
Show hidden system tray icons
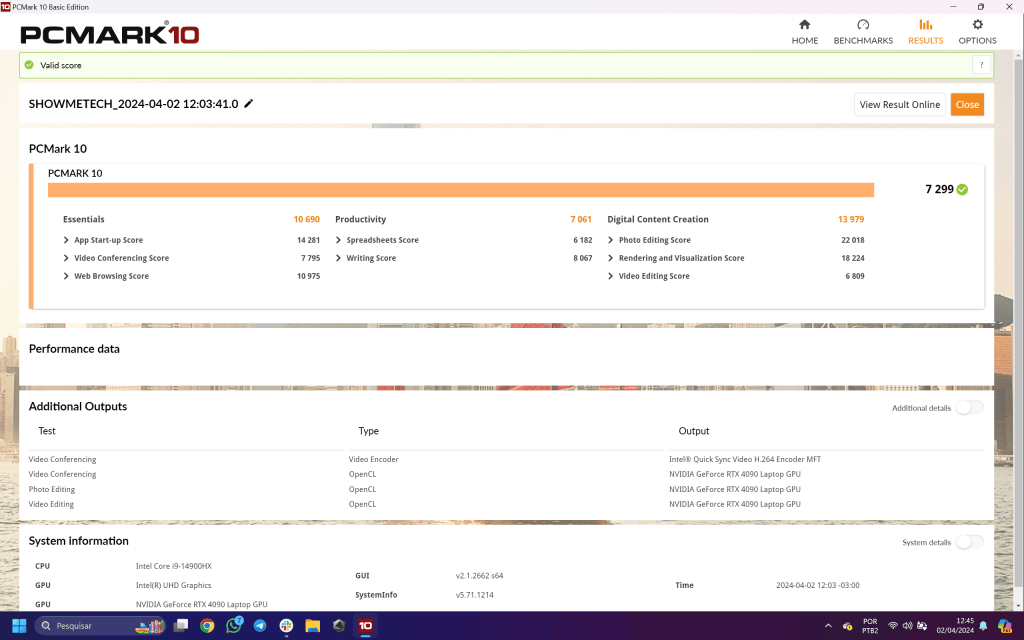coord(828,626)
